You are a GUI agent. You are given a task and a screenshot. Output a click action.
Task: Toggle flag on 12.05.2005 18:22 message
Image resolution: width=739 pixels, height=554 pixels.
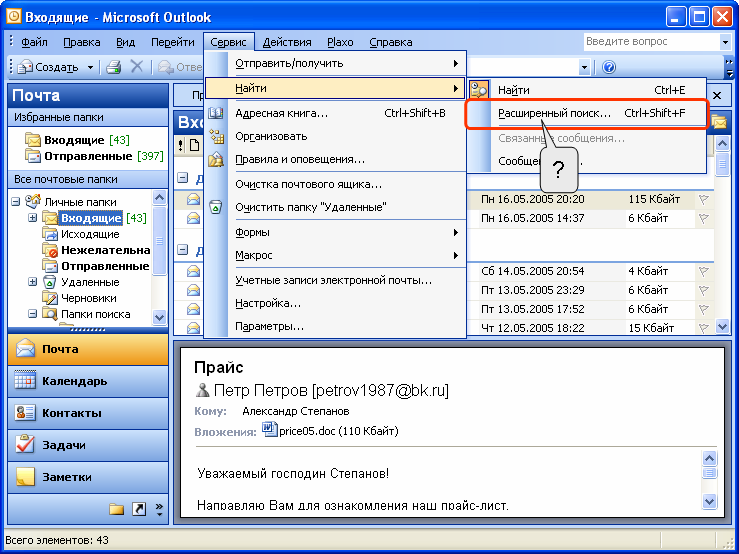[704, 328]
